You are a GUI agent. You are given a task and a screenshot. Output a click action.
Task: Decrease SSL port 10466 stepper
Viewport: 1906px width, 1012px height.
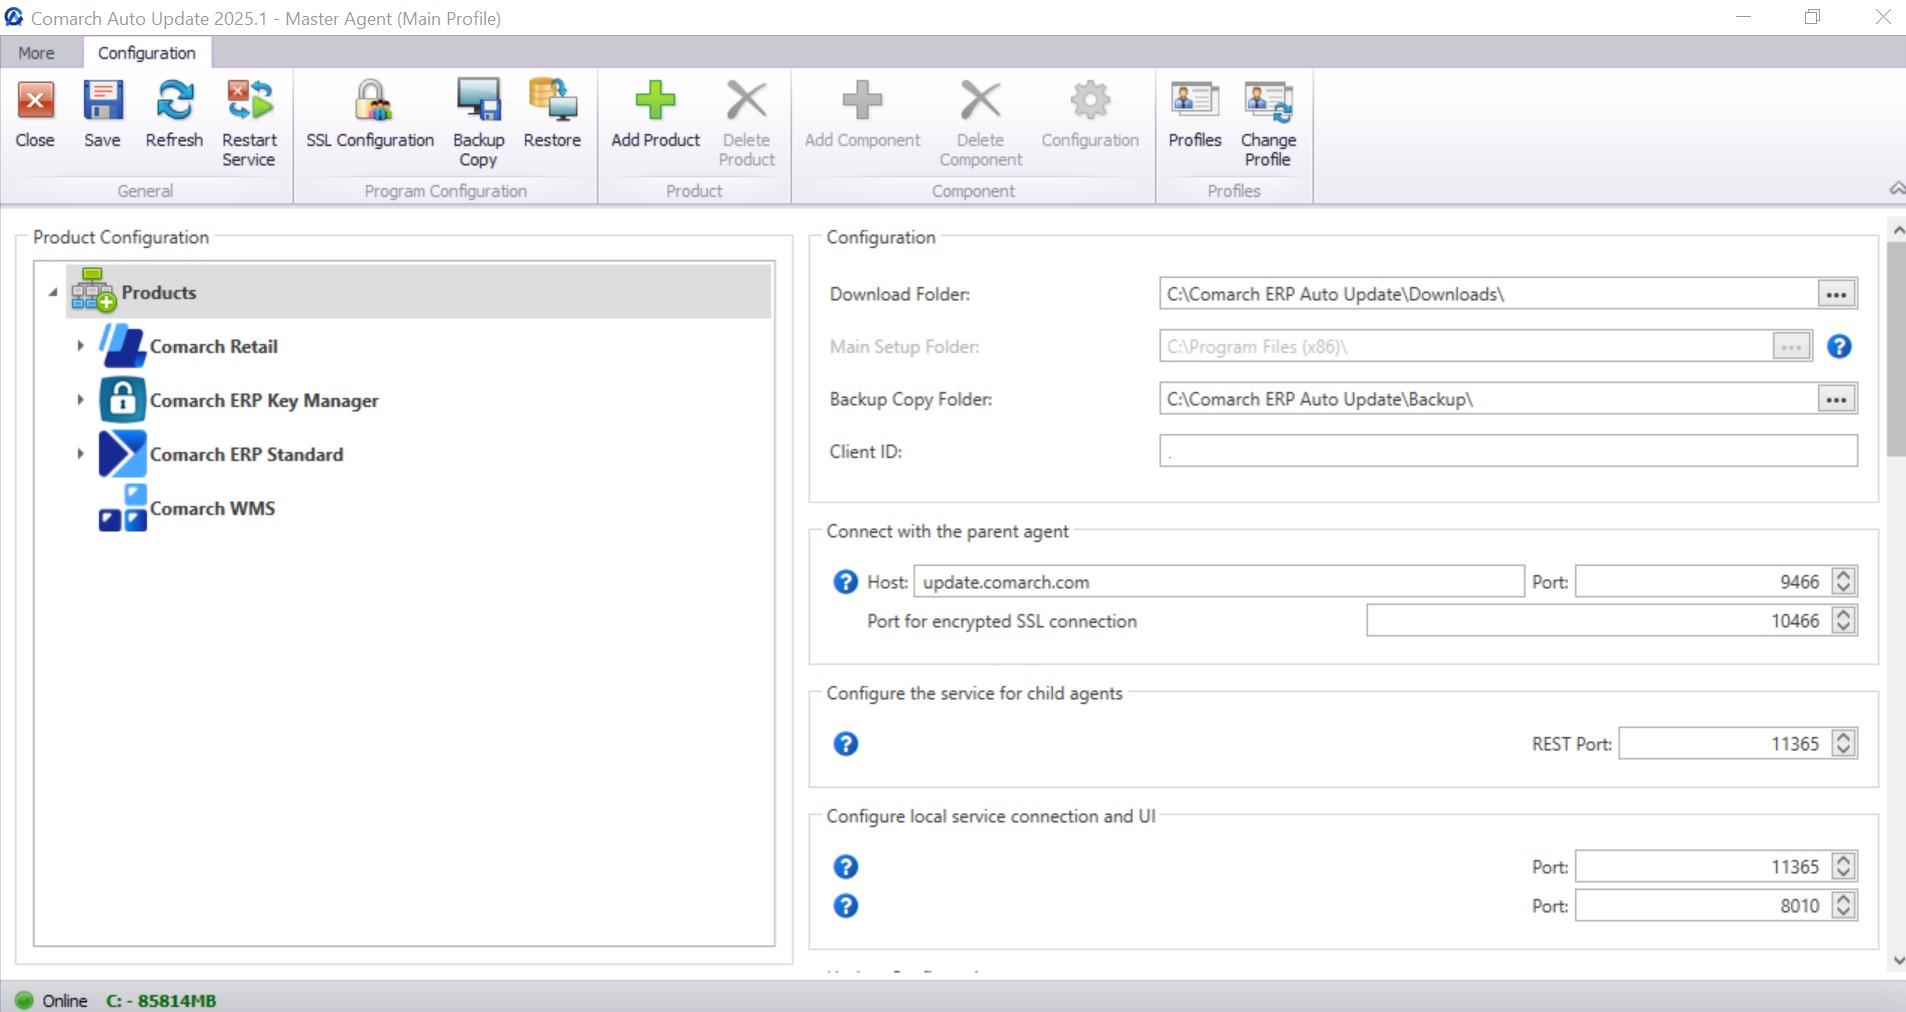[x=1844, y=628]
